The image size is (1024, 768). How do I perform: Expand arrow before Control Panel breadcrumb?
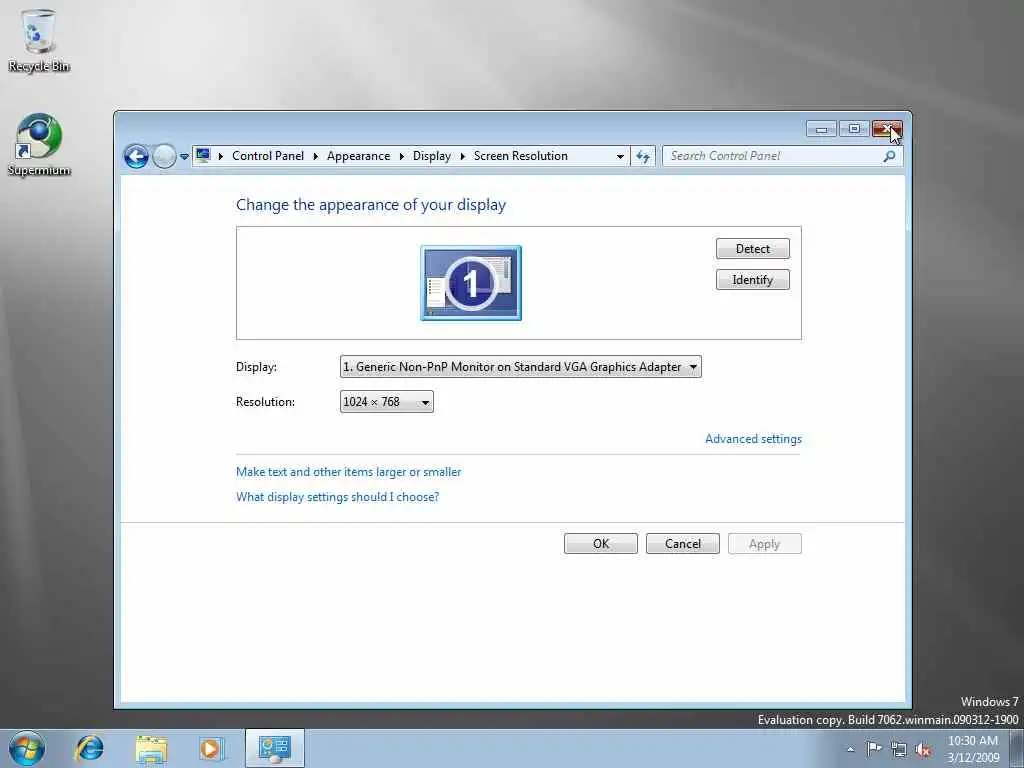pos(221,156)
